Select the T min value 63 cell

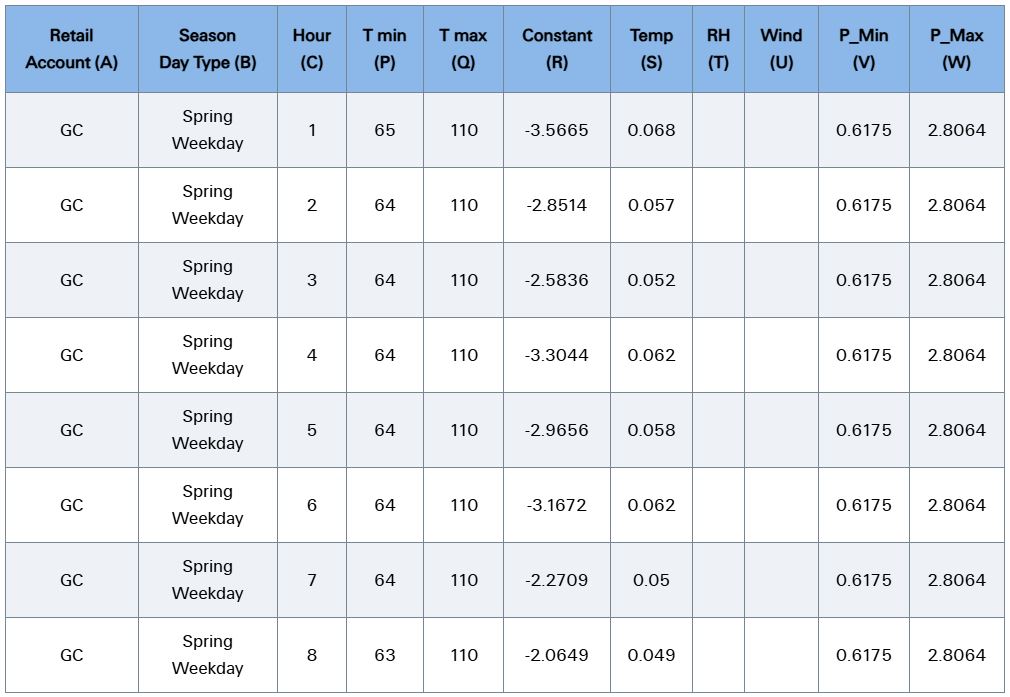(385, 655)
